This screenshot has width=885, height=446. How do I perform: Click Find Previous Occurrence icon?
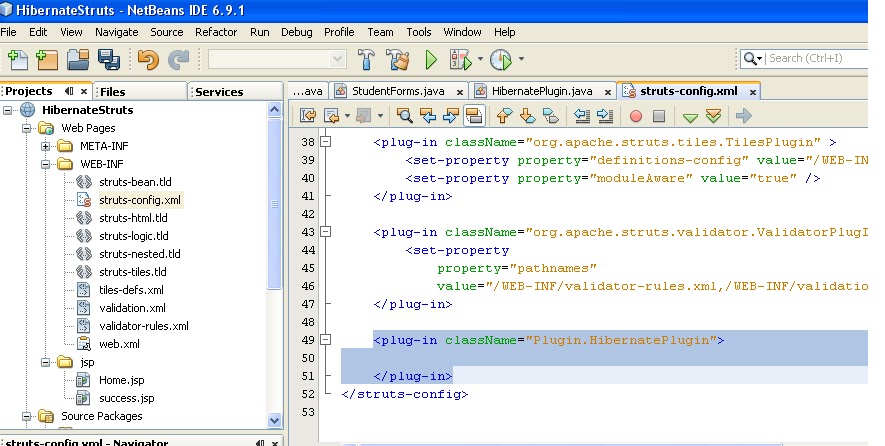(x=428, y=116)
